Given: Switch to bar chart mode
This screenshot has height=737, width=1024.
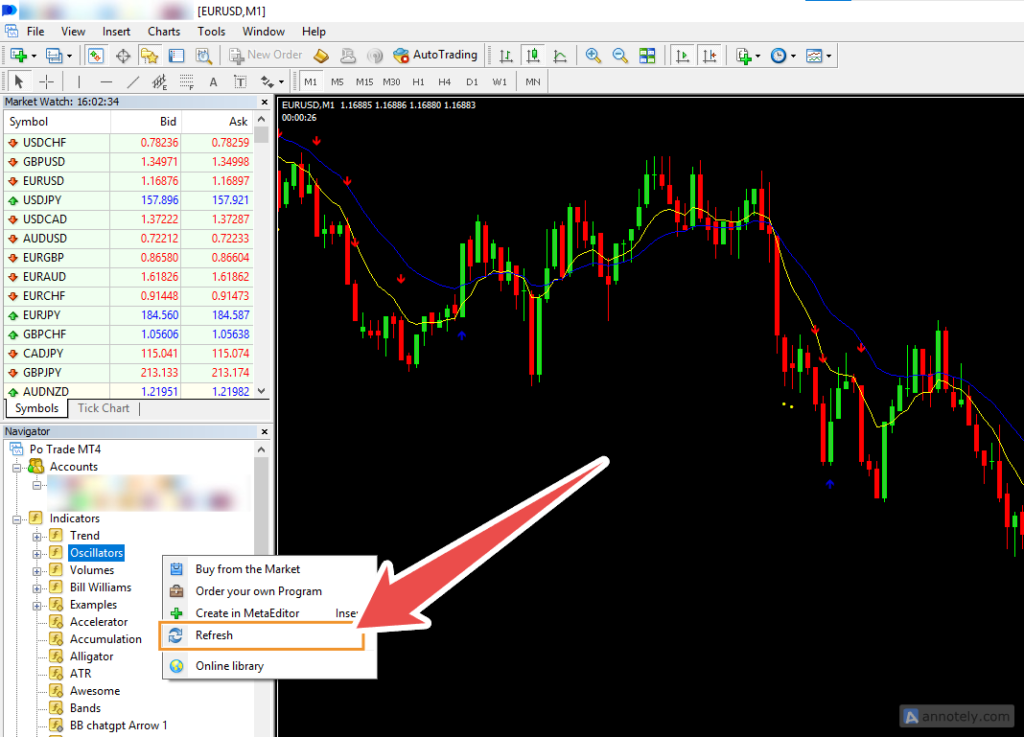Looking at the screenshot, I should pos(505,55).
